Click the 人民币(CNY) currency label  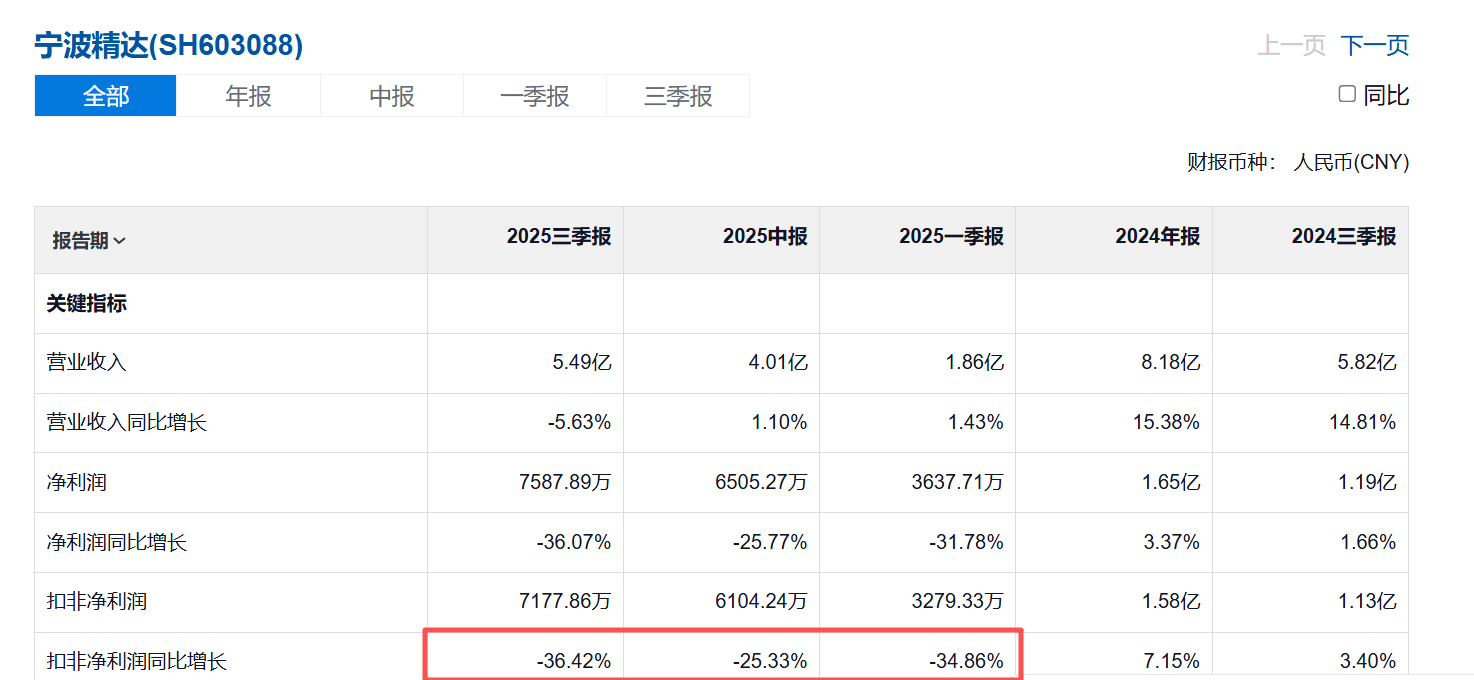pos(1351,162)
